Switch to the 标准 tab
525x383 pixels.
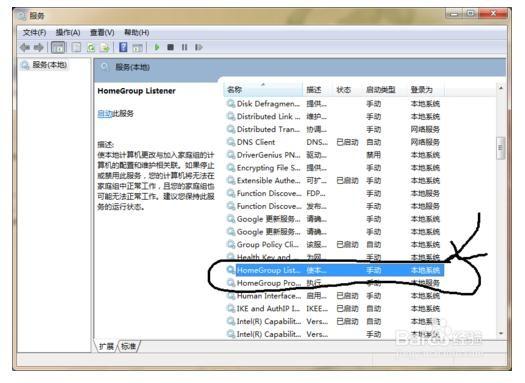(128, 346)
